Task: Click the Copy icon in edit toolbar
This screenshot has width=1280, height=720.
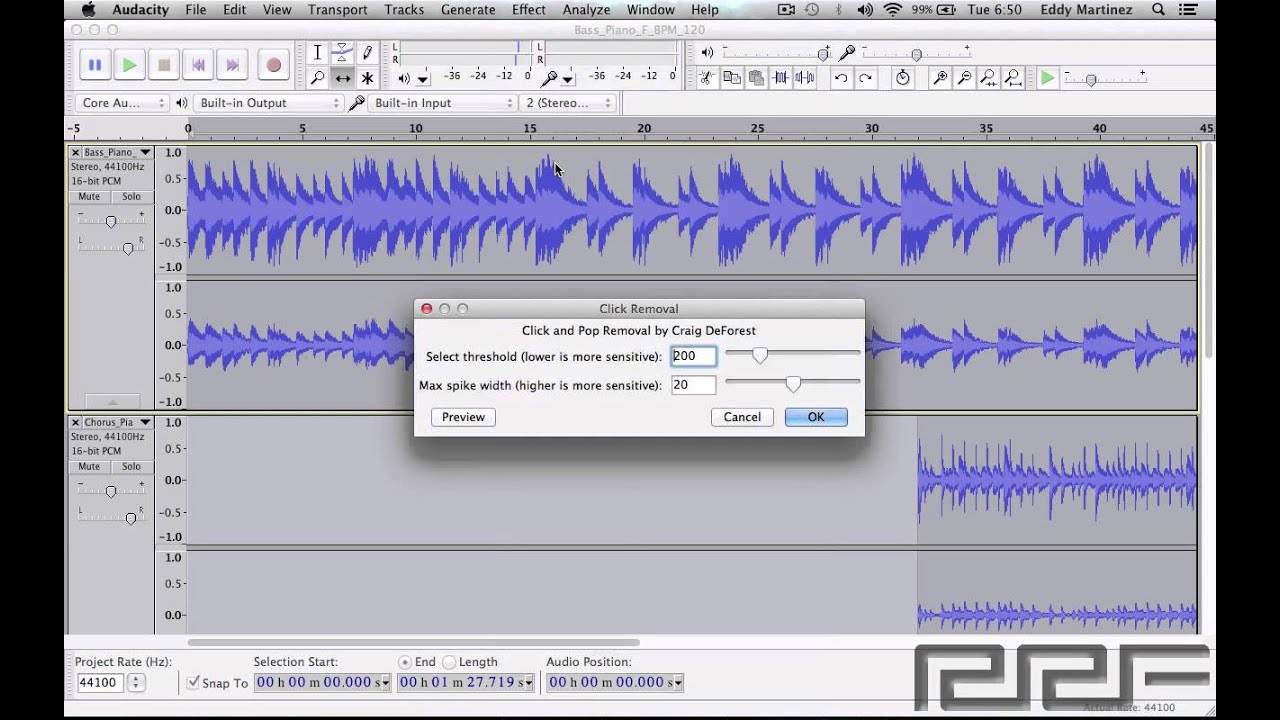Action: 732,78
